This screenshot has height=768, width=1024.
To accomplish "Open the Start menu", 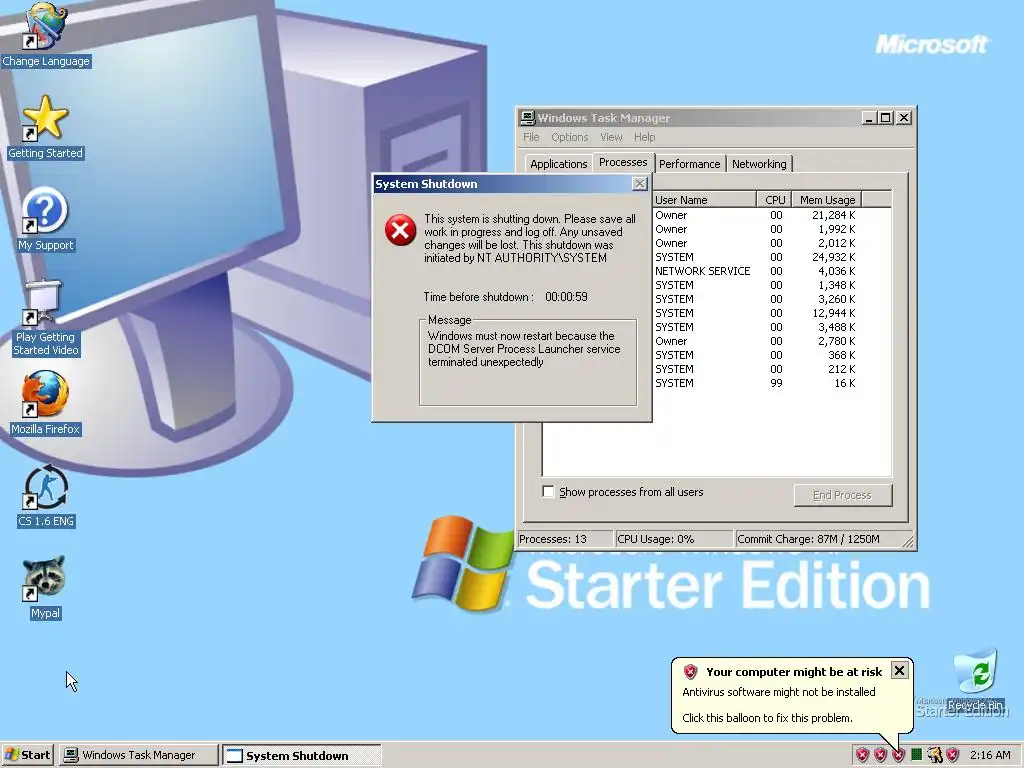I will 27,755.
